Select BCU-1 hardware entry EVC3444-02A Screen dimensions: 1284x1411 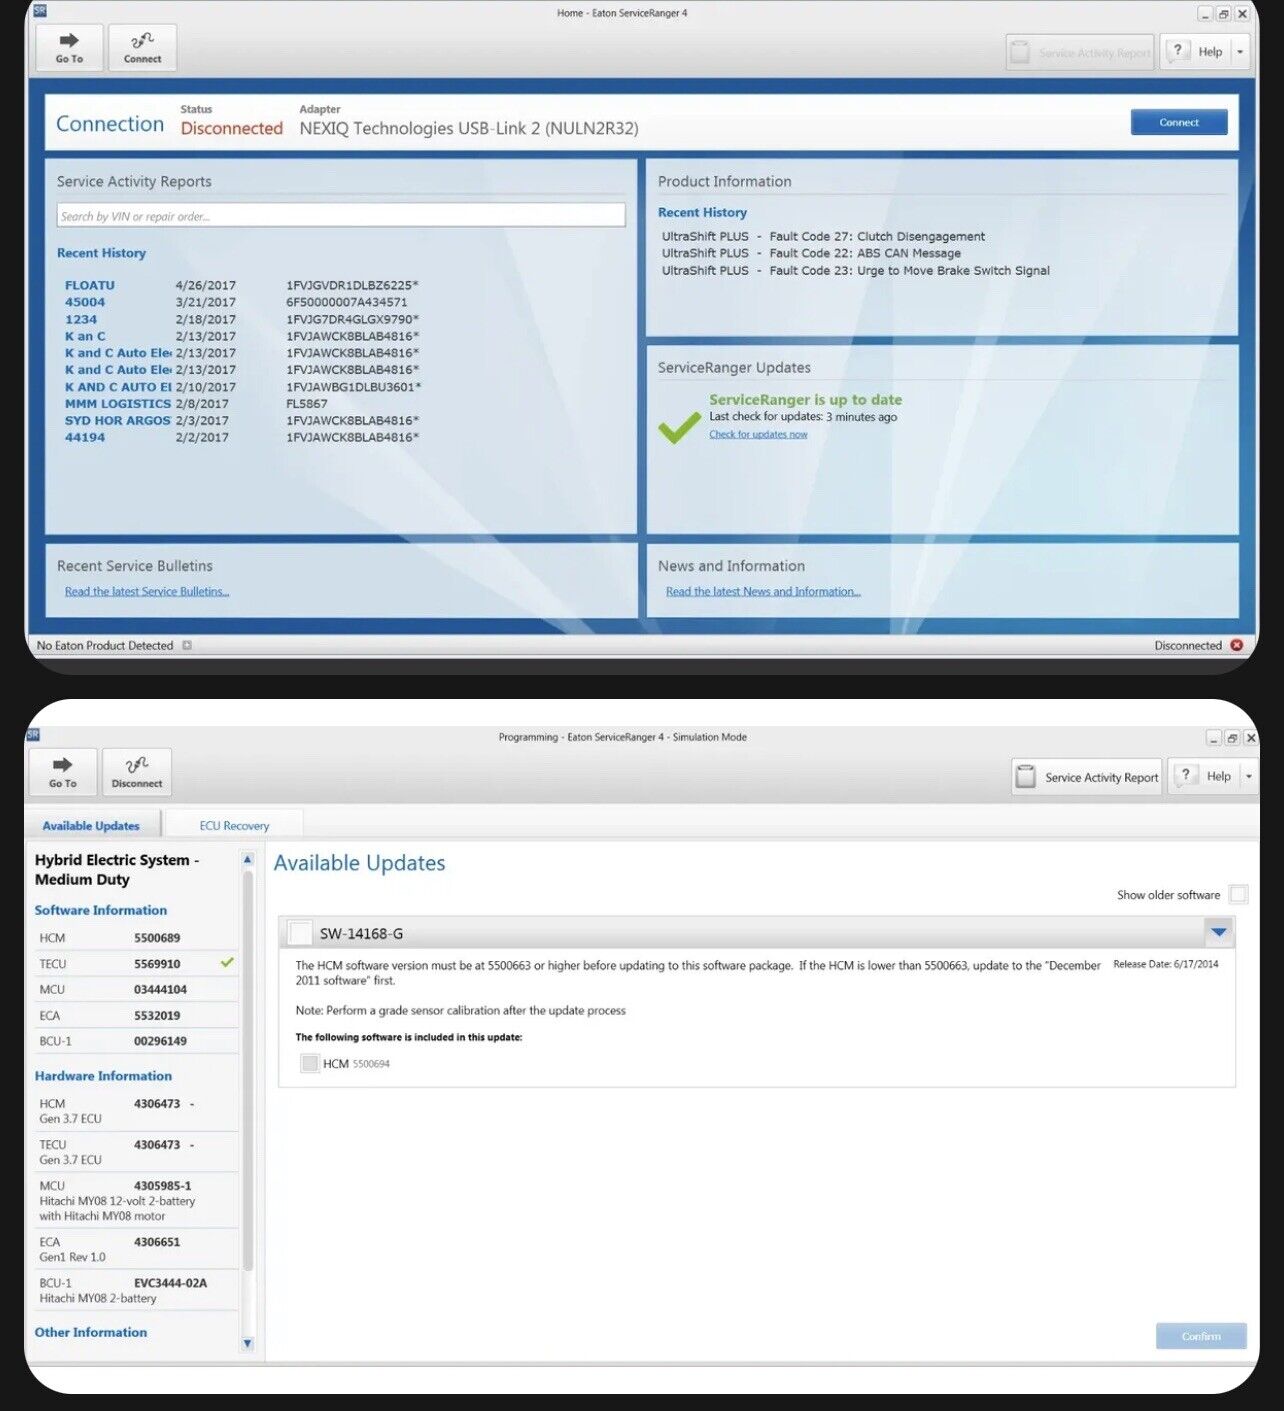coord(137,1291)
